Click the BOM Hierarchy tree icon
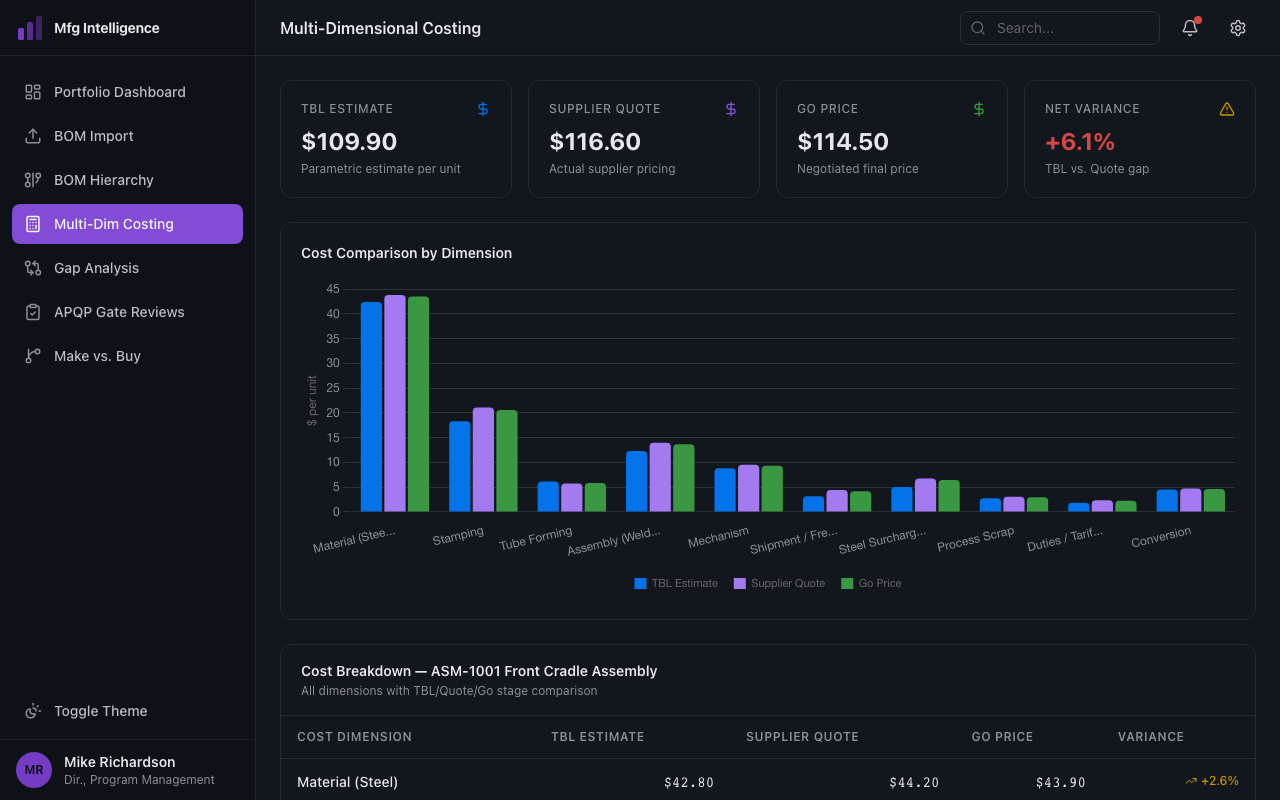Image resolution: width=1280 pixels, height=800 pixels. pyautogui.click(x=32, y=179)
